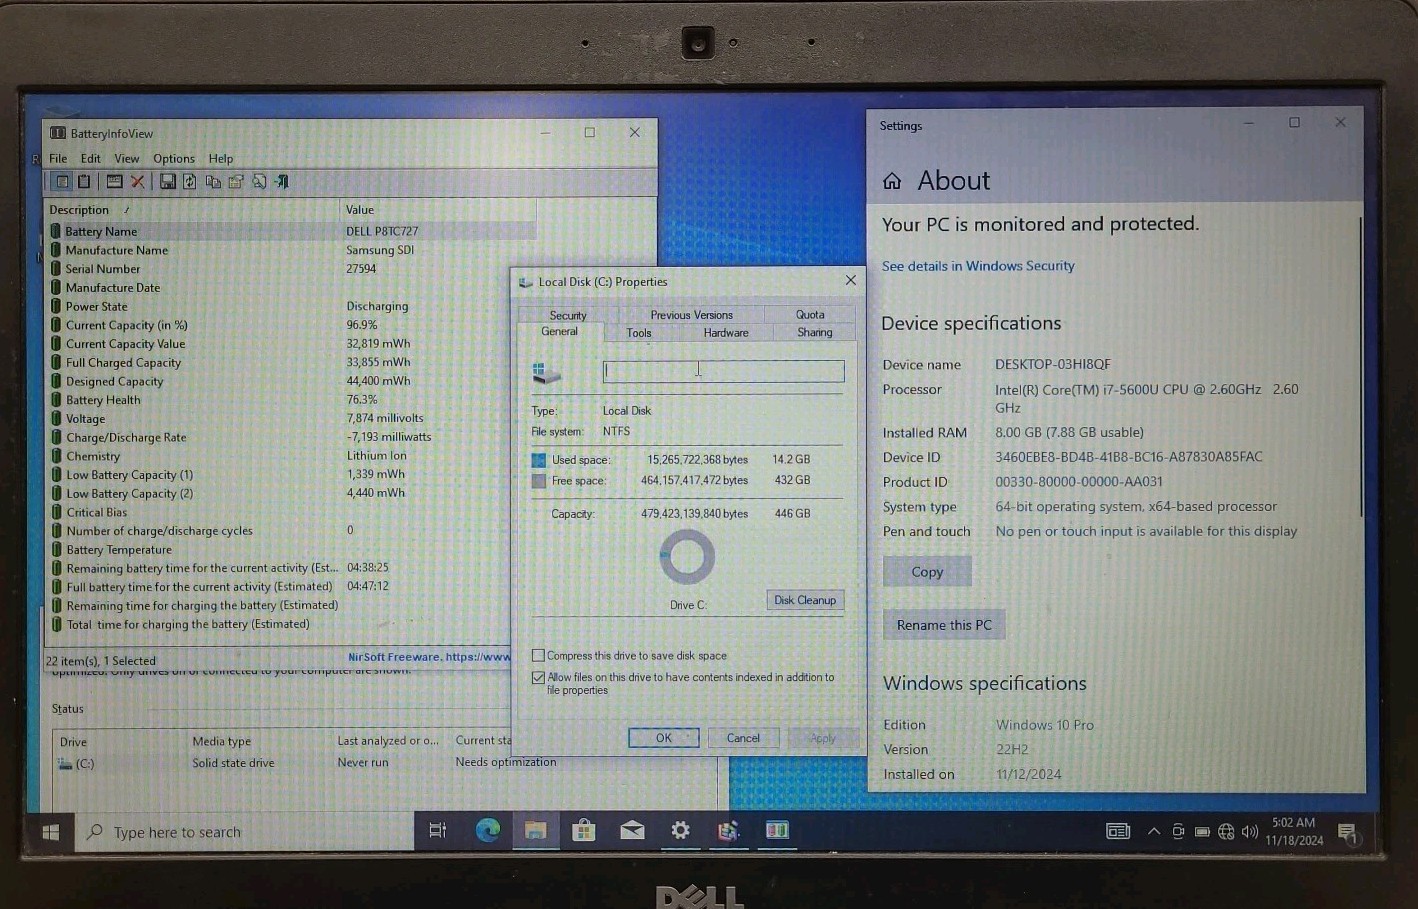Switch to the Security tab
Viewport: 1418px width, 909px height.
568,315
